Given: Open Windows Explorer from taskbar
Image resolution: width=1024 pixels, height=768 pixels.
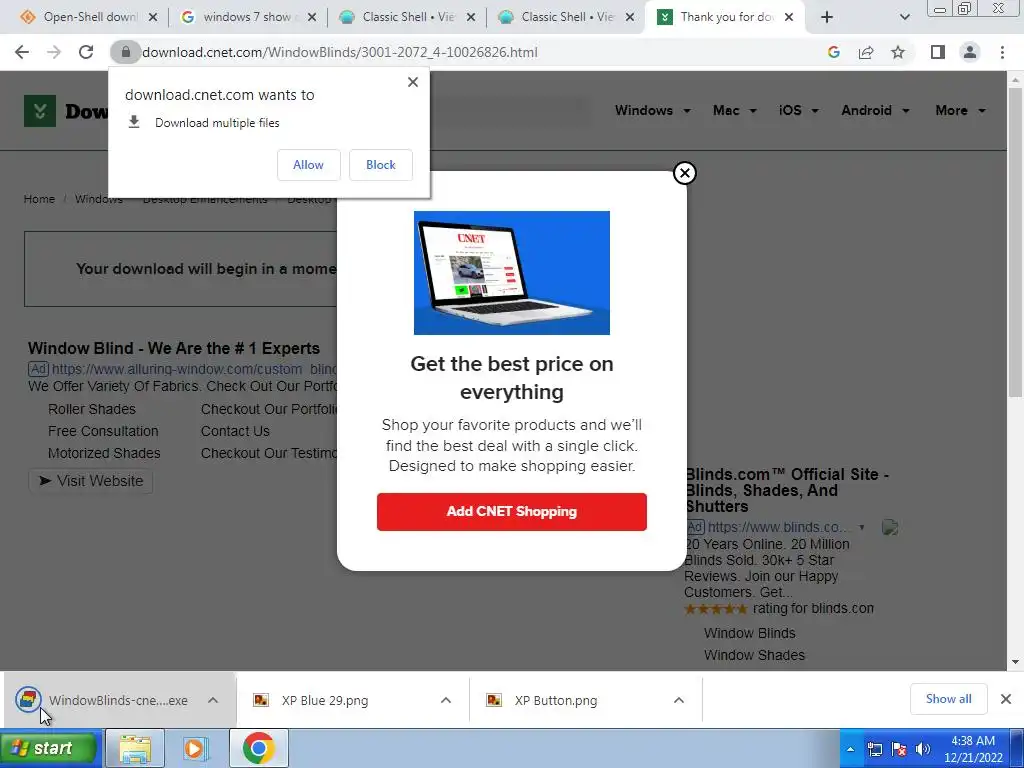Looking at the screenshot, I should (135, 748).
